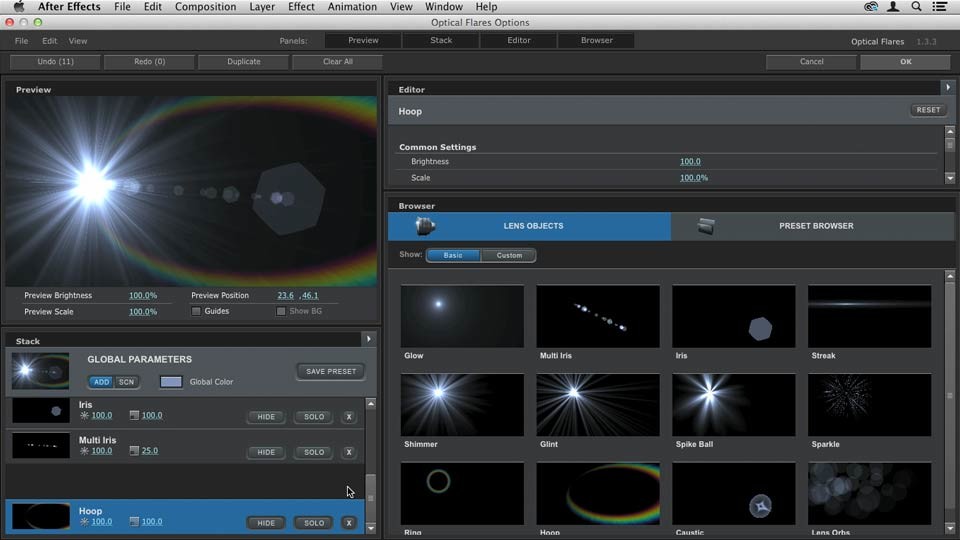Click Undo (11) button
The image size is (960, 540).
(55, 62)
